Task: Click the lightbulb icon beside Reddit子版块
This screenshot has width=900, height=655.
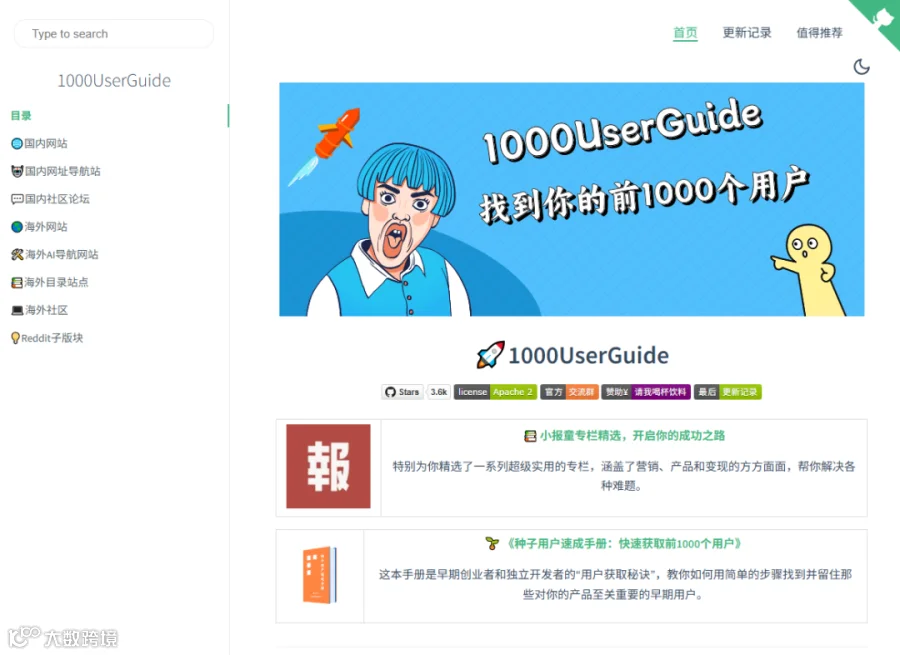Action: pyautogui.click(x=15, y=338)
